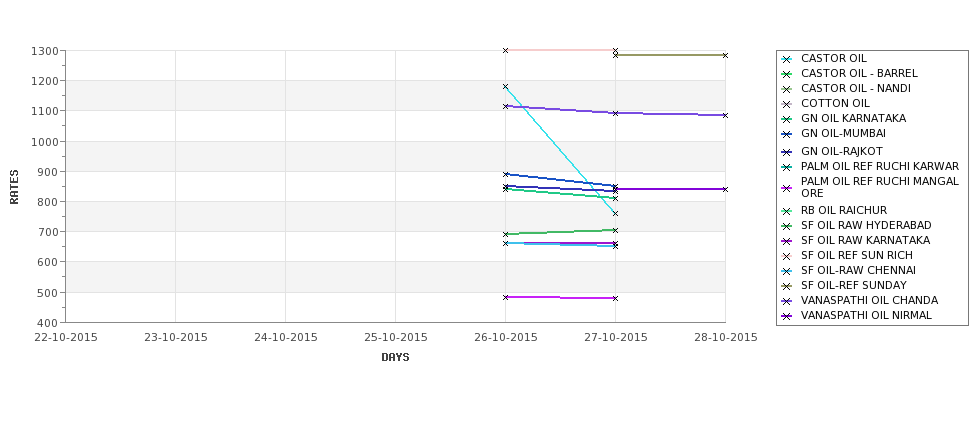
Task: Click the CASTOR OIL legend marker icon
Action: 787,60
